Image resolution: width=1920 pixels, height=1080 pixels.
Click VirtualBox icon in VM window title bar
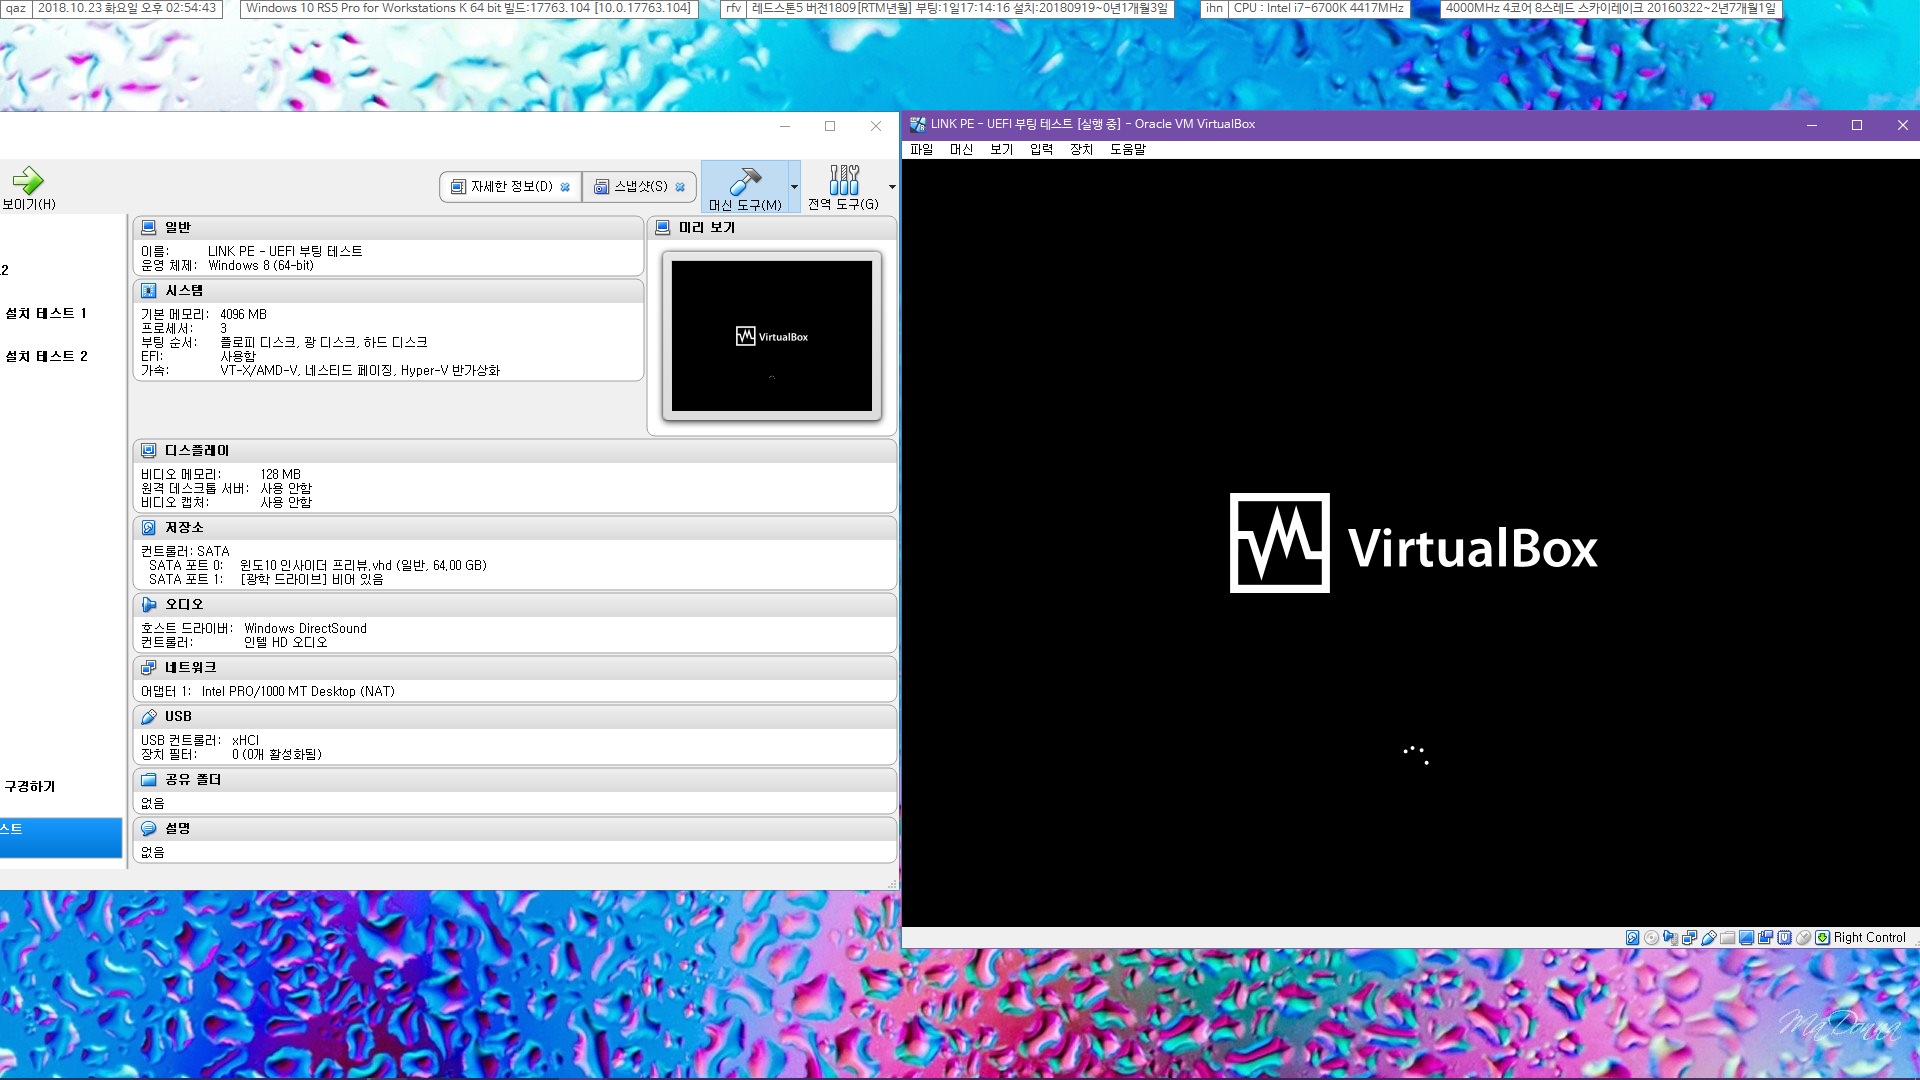click(917, 124)
